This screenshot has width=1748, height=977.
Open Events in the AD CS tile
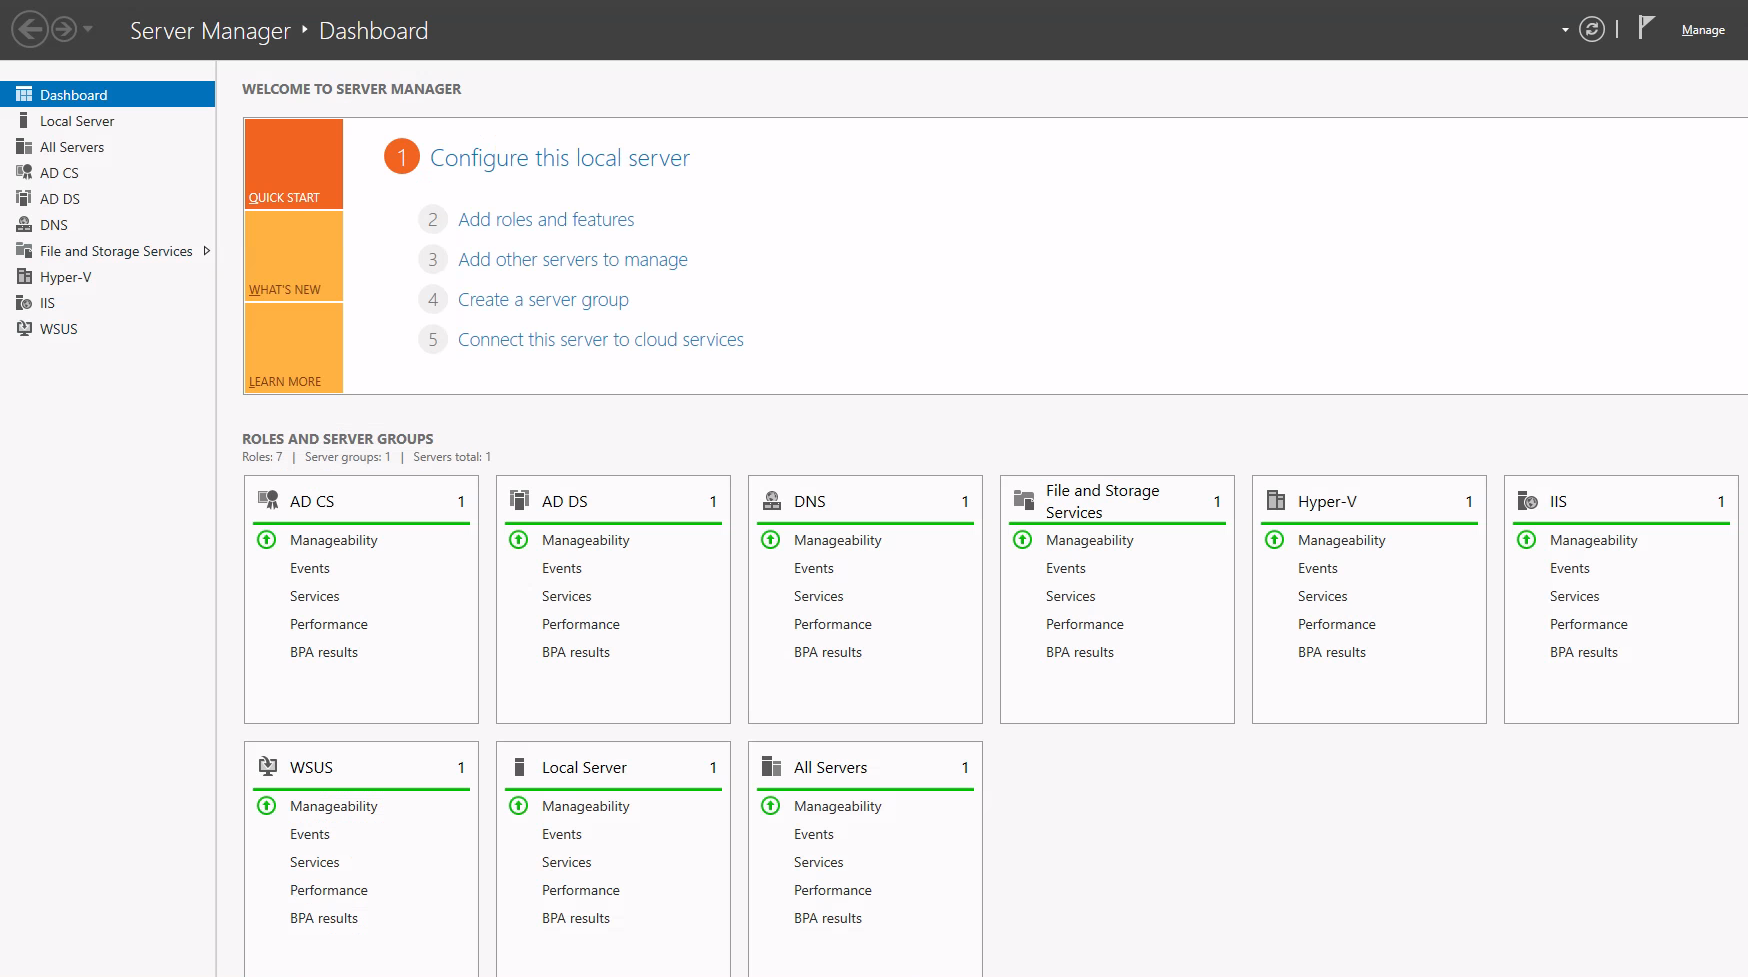point(310,568)
